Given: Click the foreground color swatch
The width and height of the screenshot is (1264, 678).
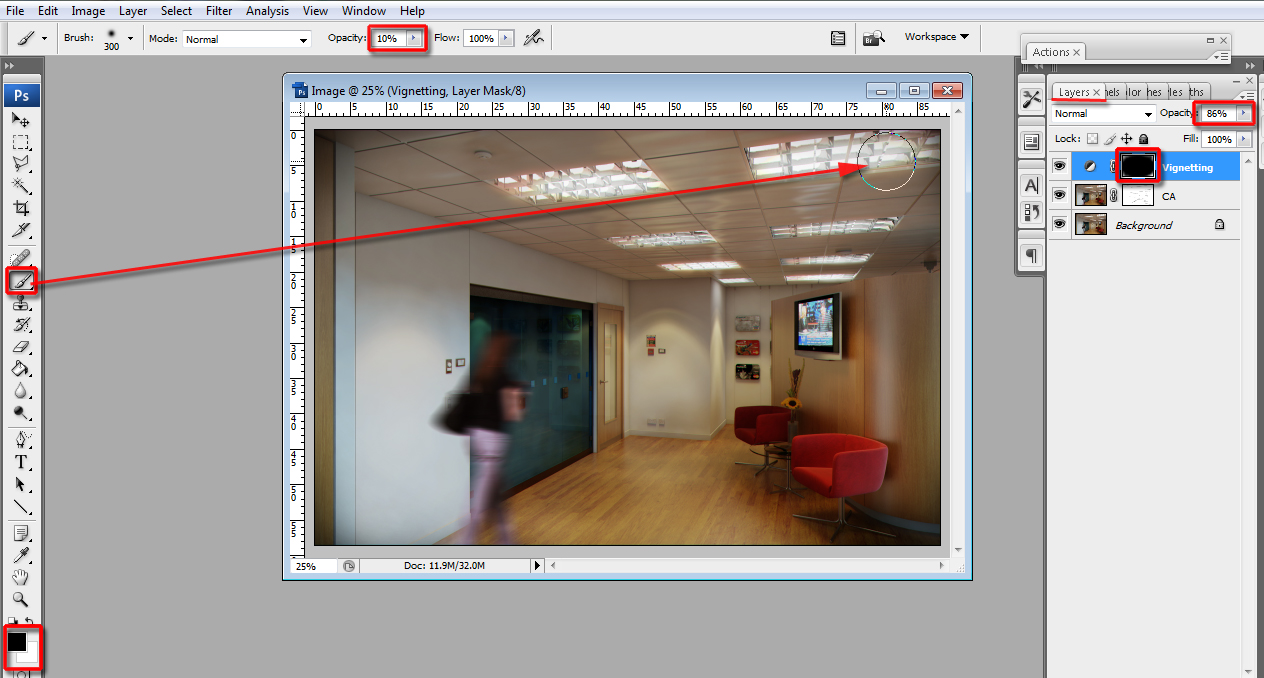Looking at the screenshot, I should point(17,641).
